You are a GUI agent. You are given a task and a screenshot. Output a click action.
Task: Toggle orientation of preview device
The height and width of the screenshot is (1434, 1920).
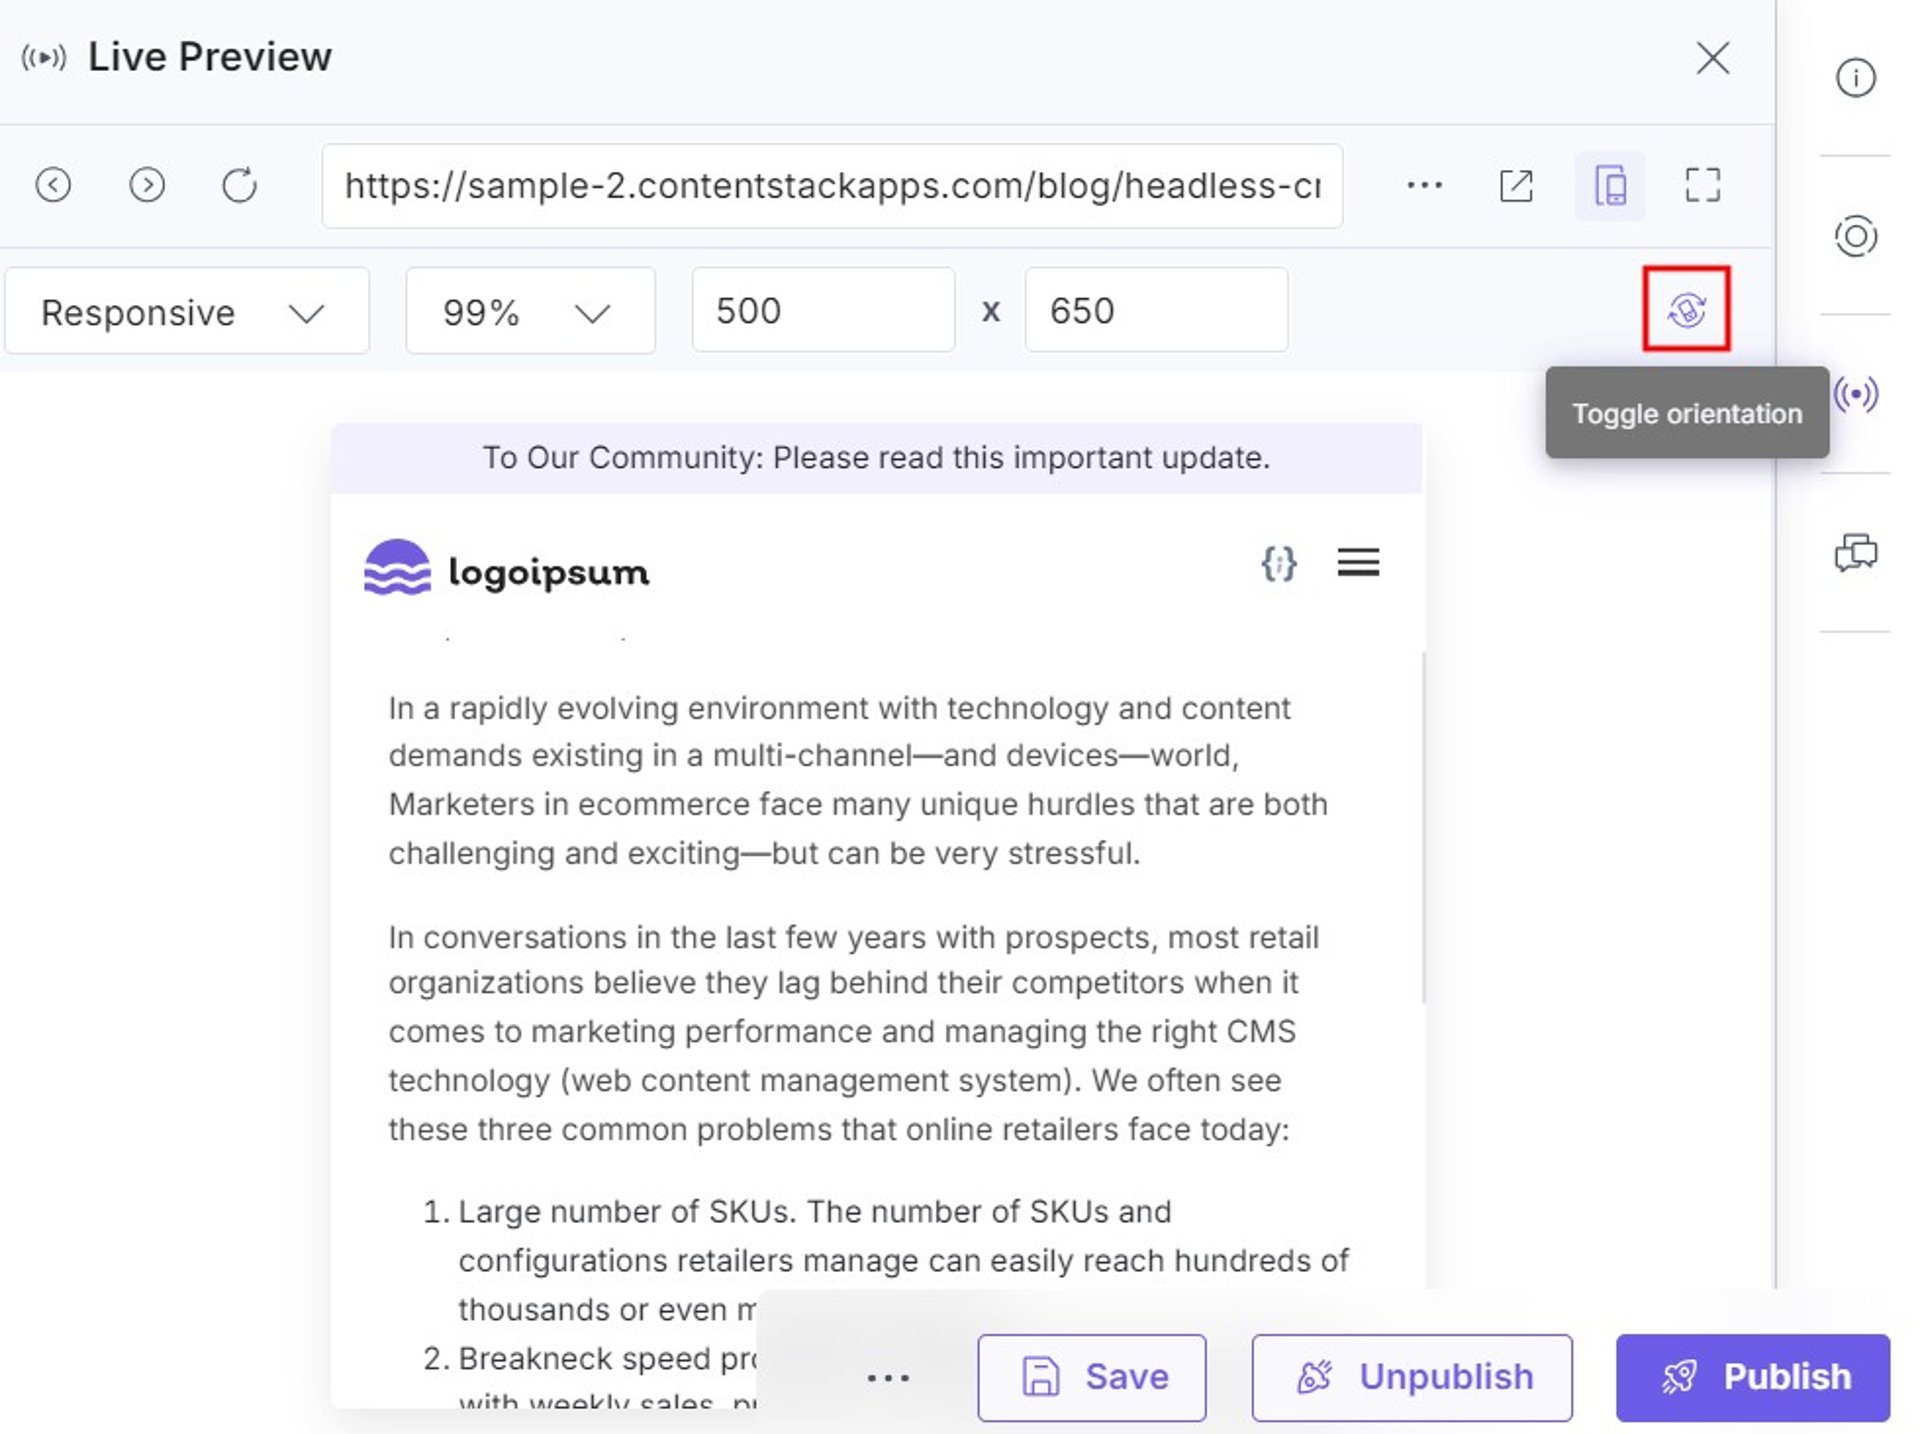click(1686, 309)
